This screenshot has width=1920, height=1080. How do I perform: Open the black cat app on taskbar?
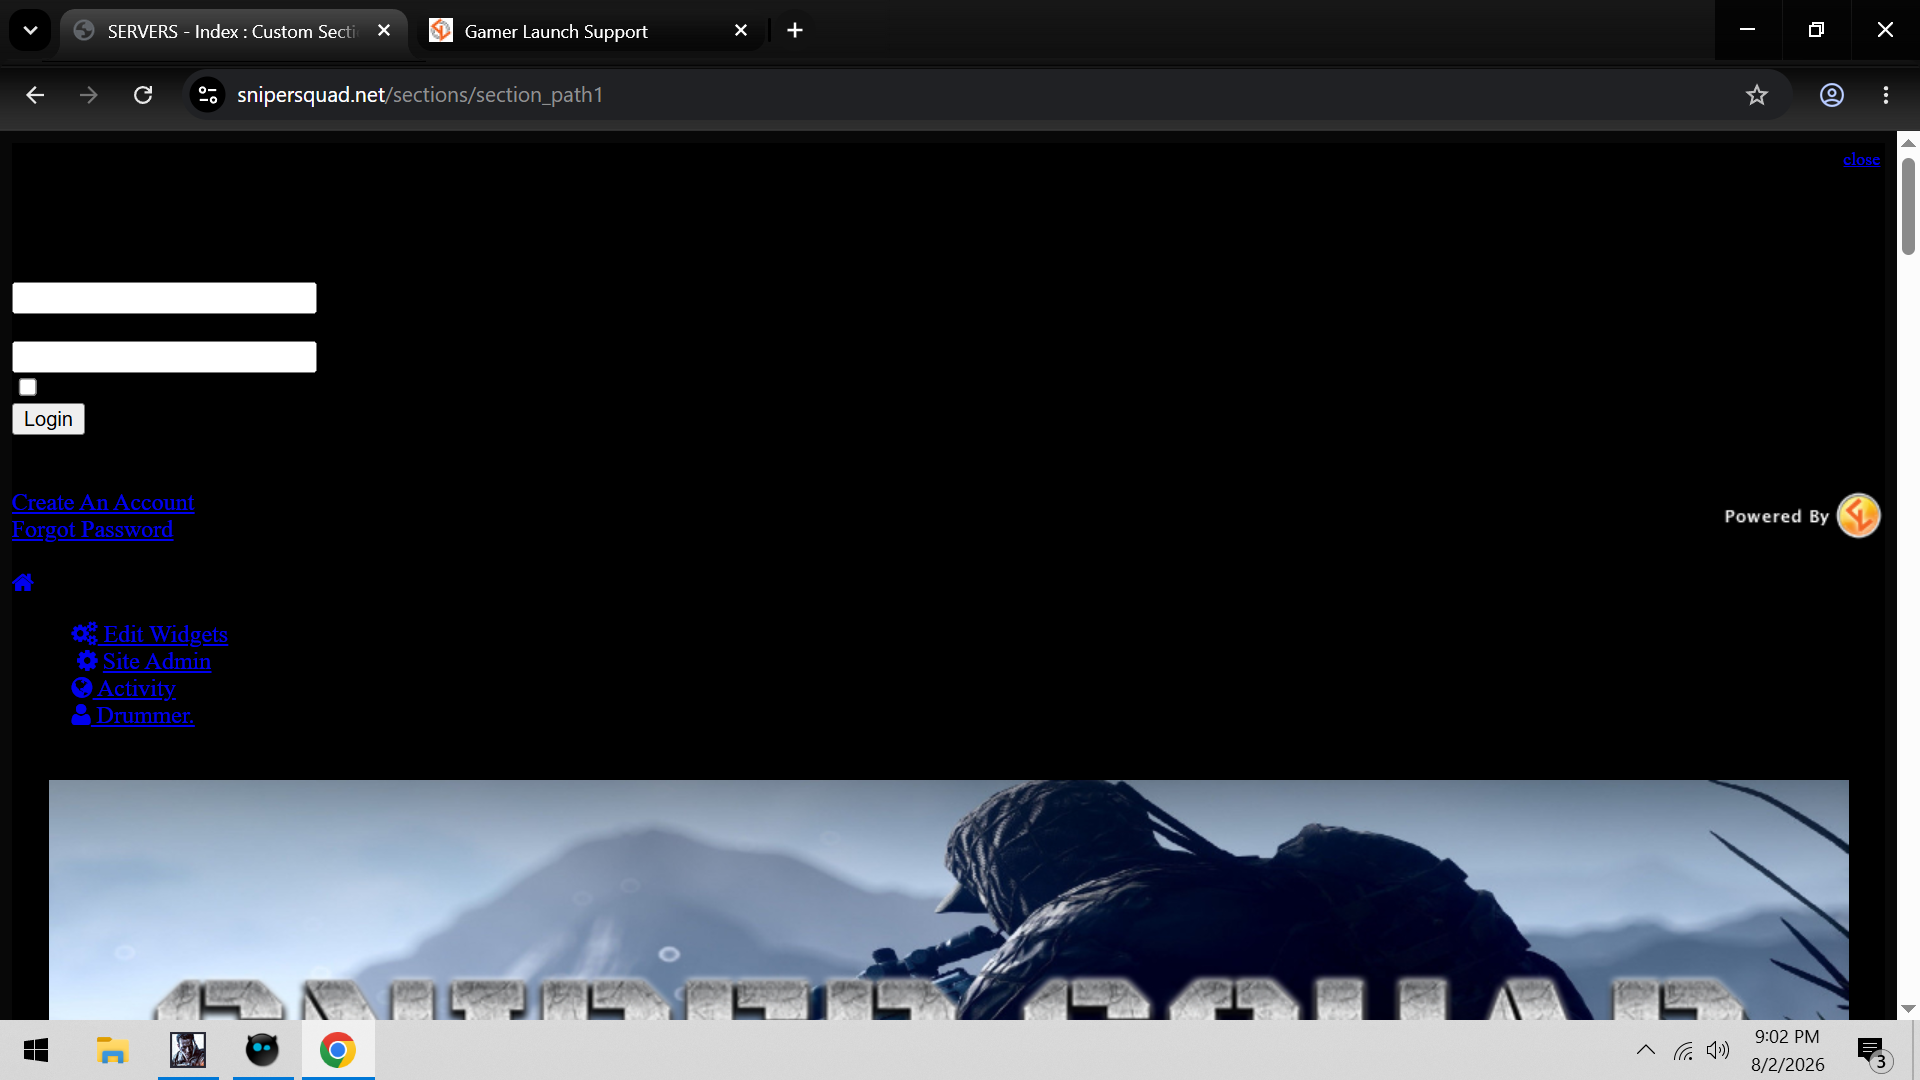(x=263, y=1050)
